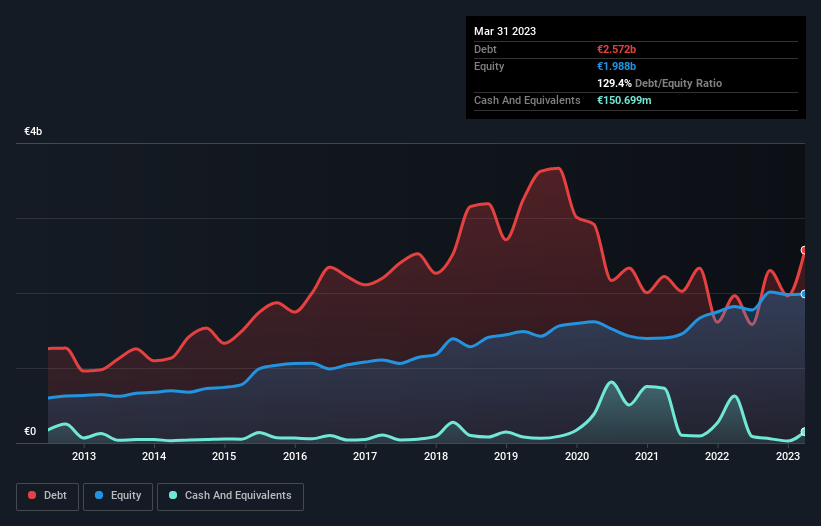The image size is (821, 526).
Task: Click Cash And Equivalents label in tooltip
Action: click(x=527, y=100)
